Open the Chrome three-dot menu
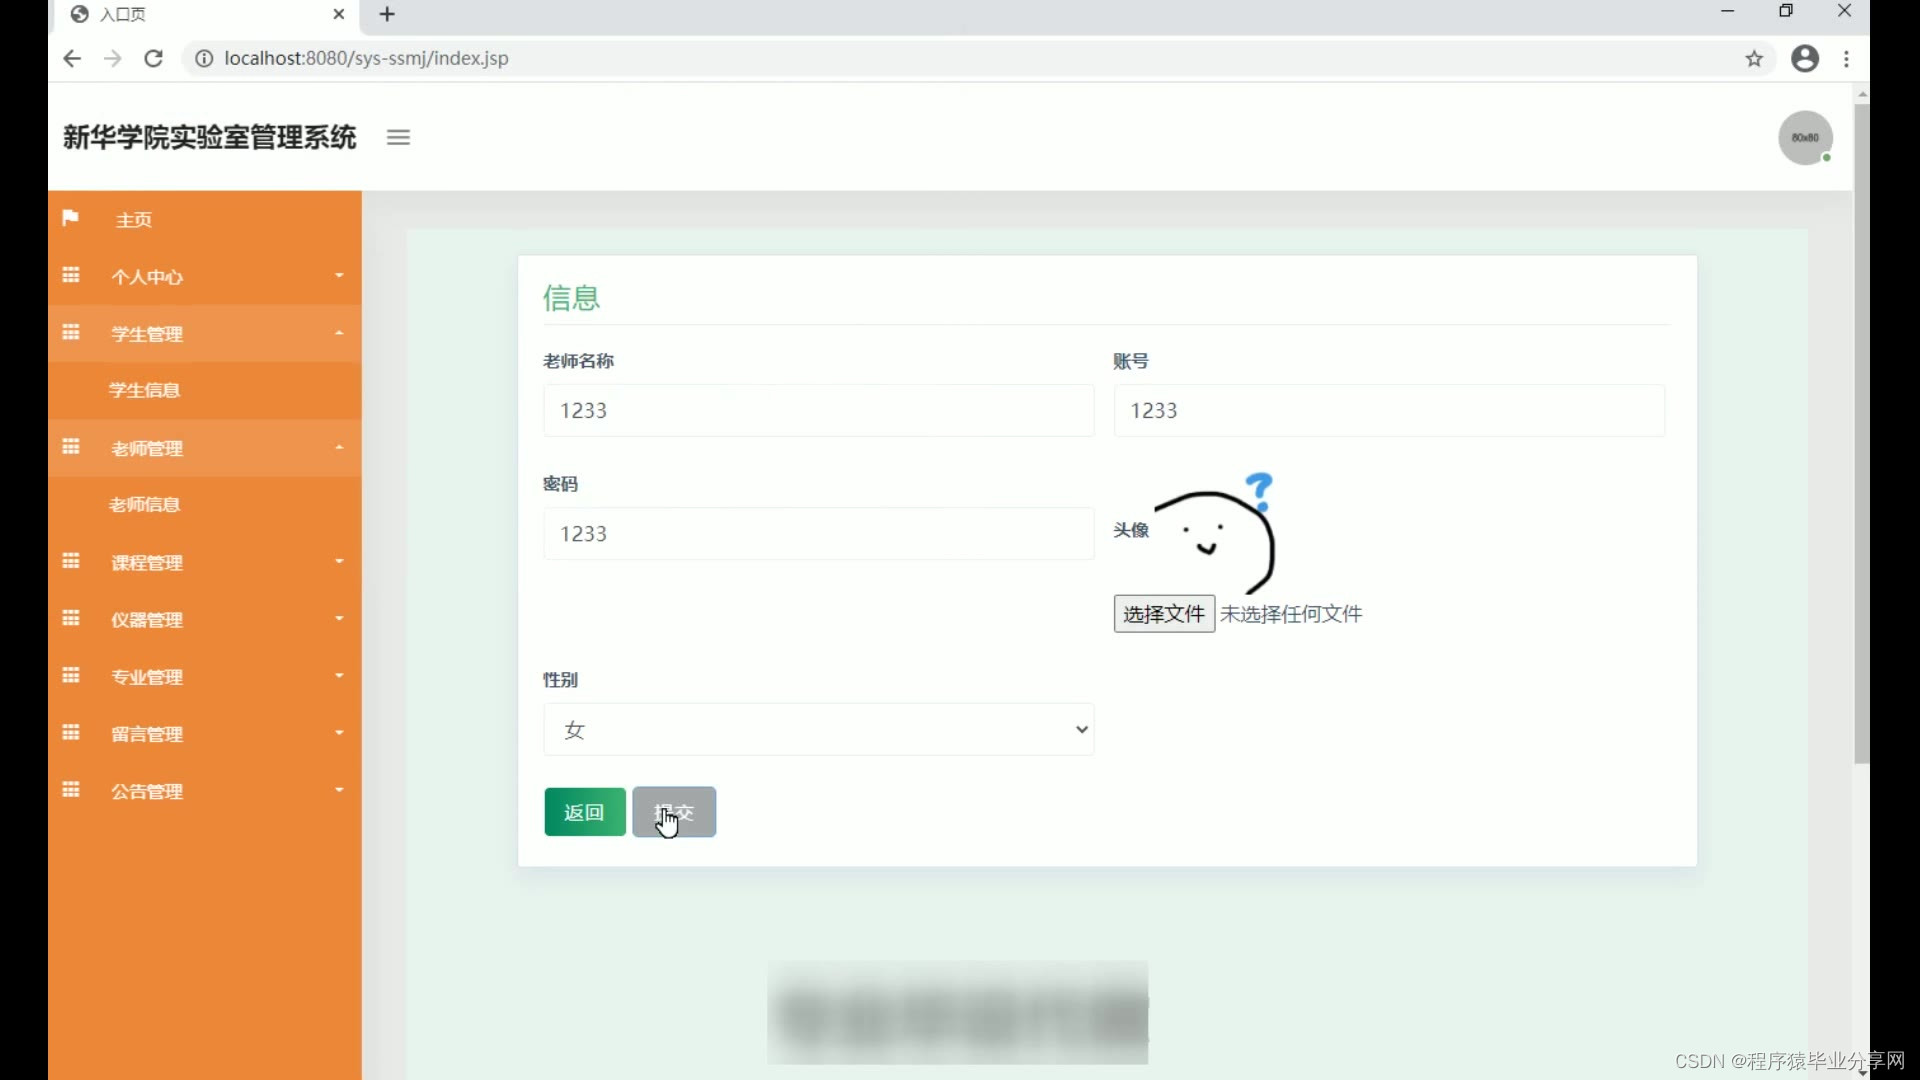Viewport: 1920px width, 1080px height. [x=1846, y=59]
